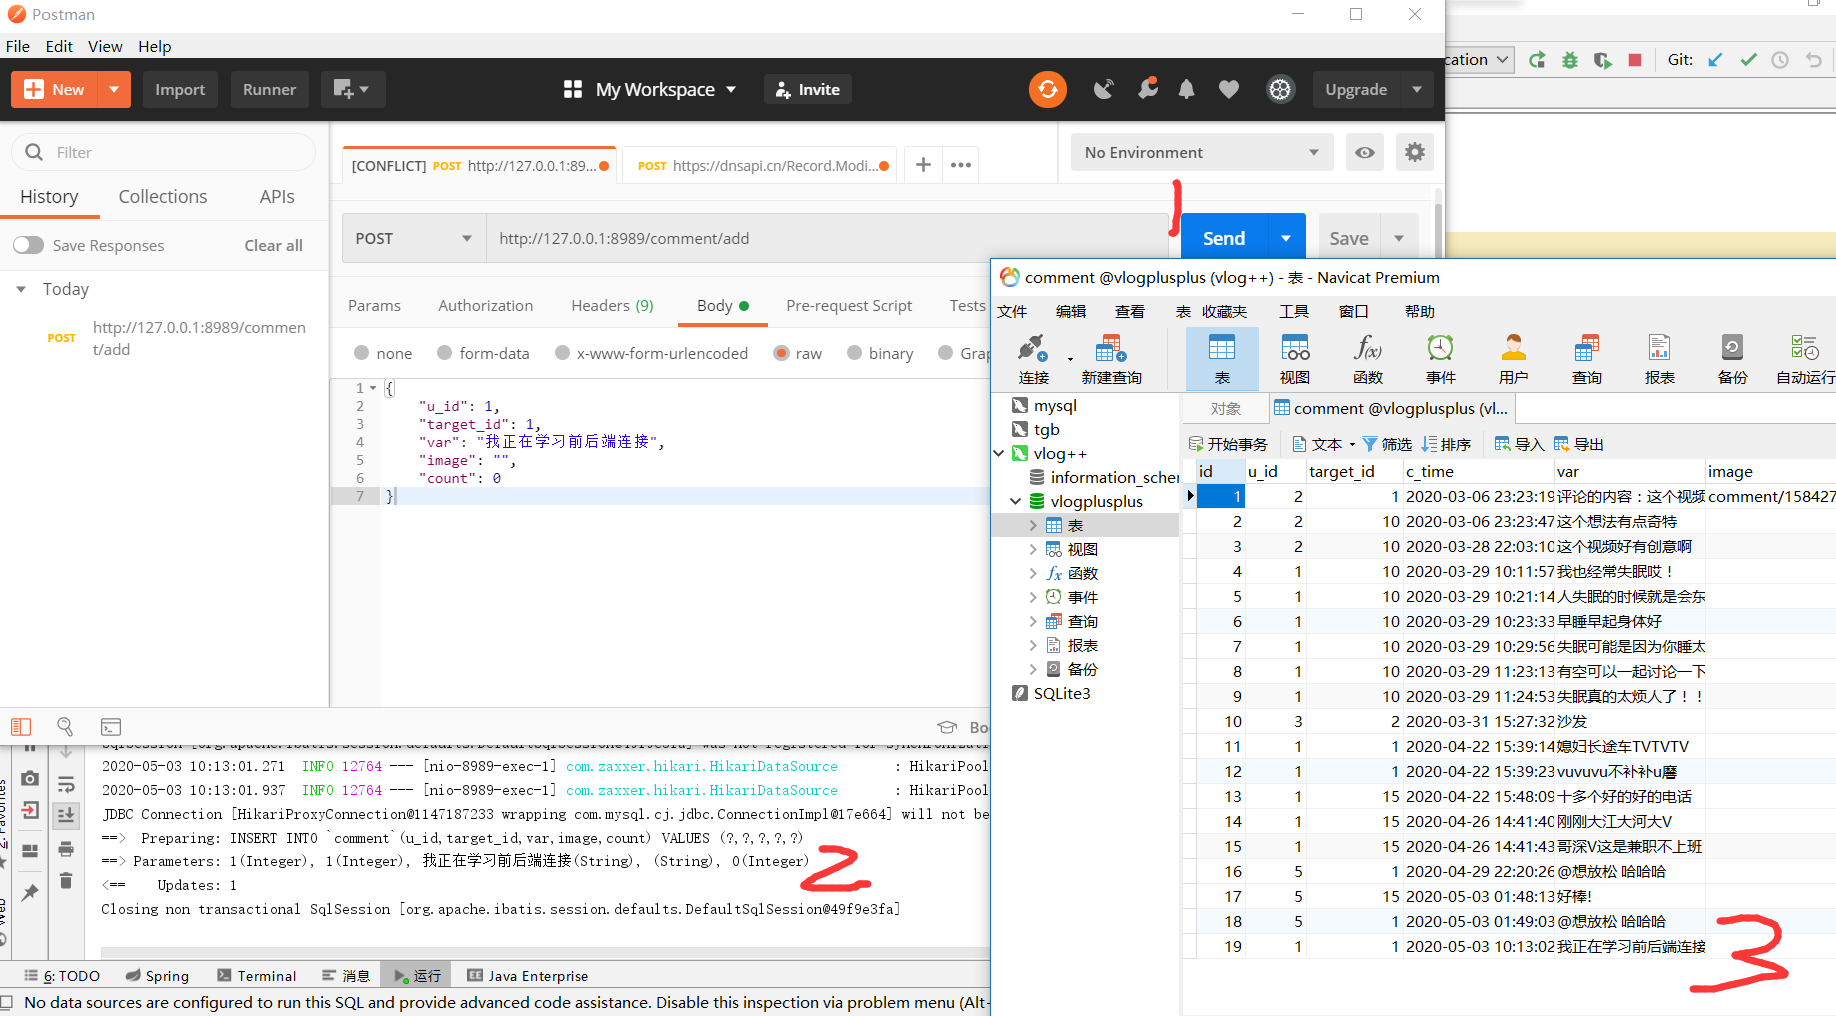Select Navicat Event (事件) toolbar icon

tap(1441, 359)
